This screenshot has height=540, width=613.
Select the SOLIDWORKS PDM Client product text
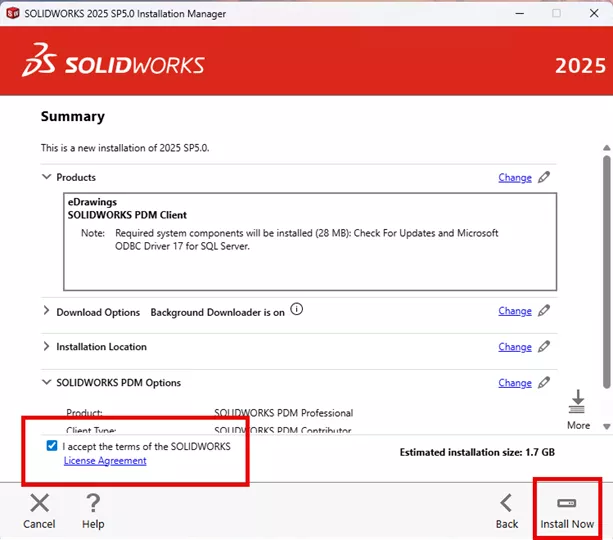coord(127,215)
